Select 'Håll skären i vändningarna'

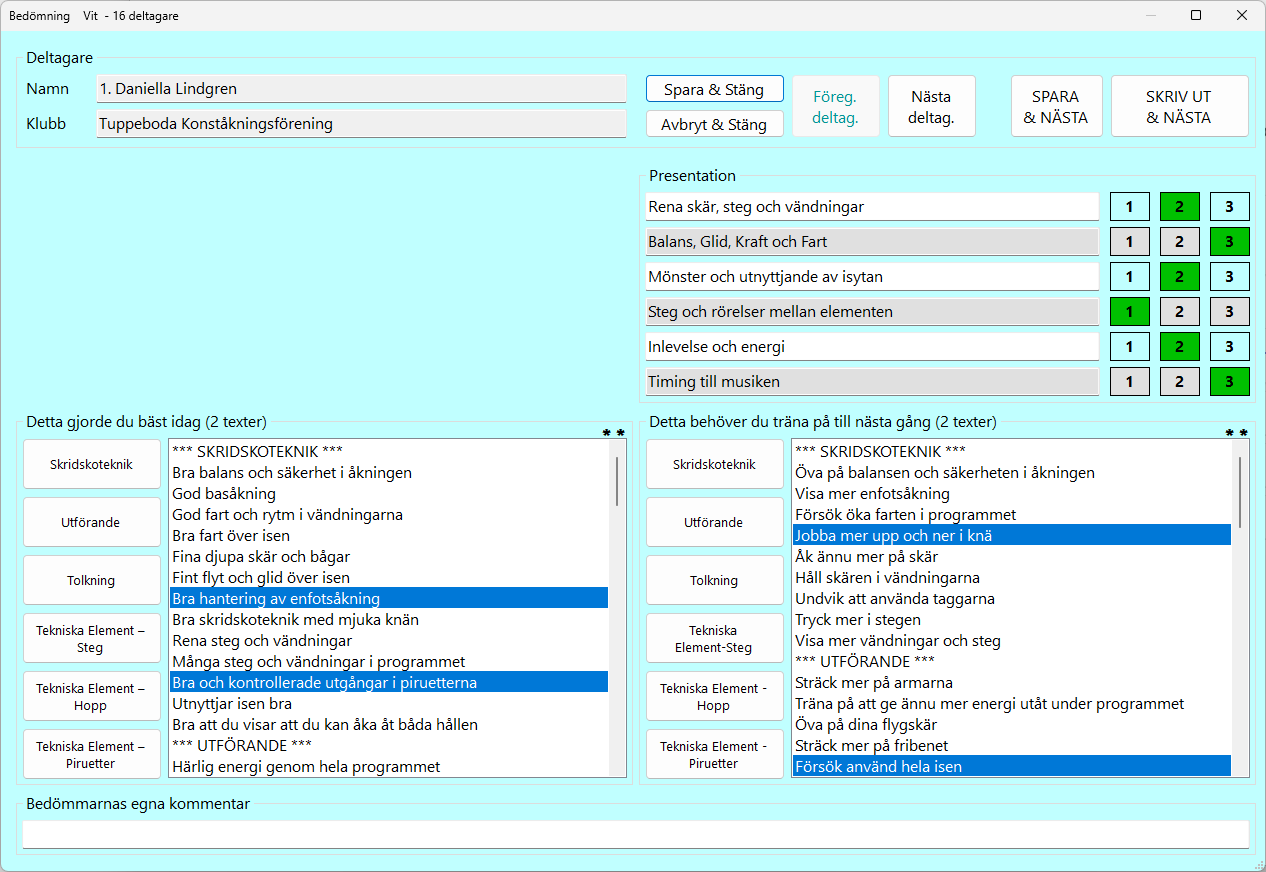pos(1012,577)
